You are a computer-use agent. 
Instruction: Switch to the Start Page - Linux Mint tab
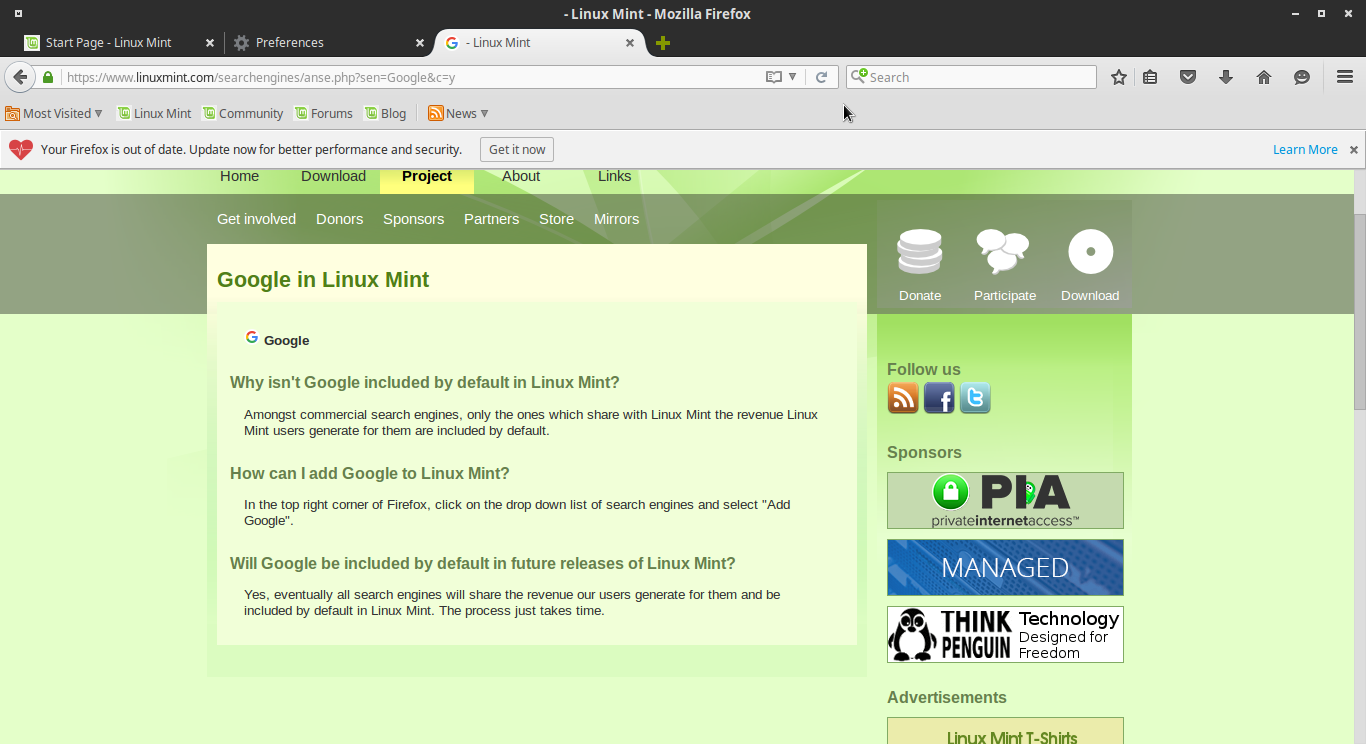click(119, 43)
